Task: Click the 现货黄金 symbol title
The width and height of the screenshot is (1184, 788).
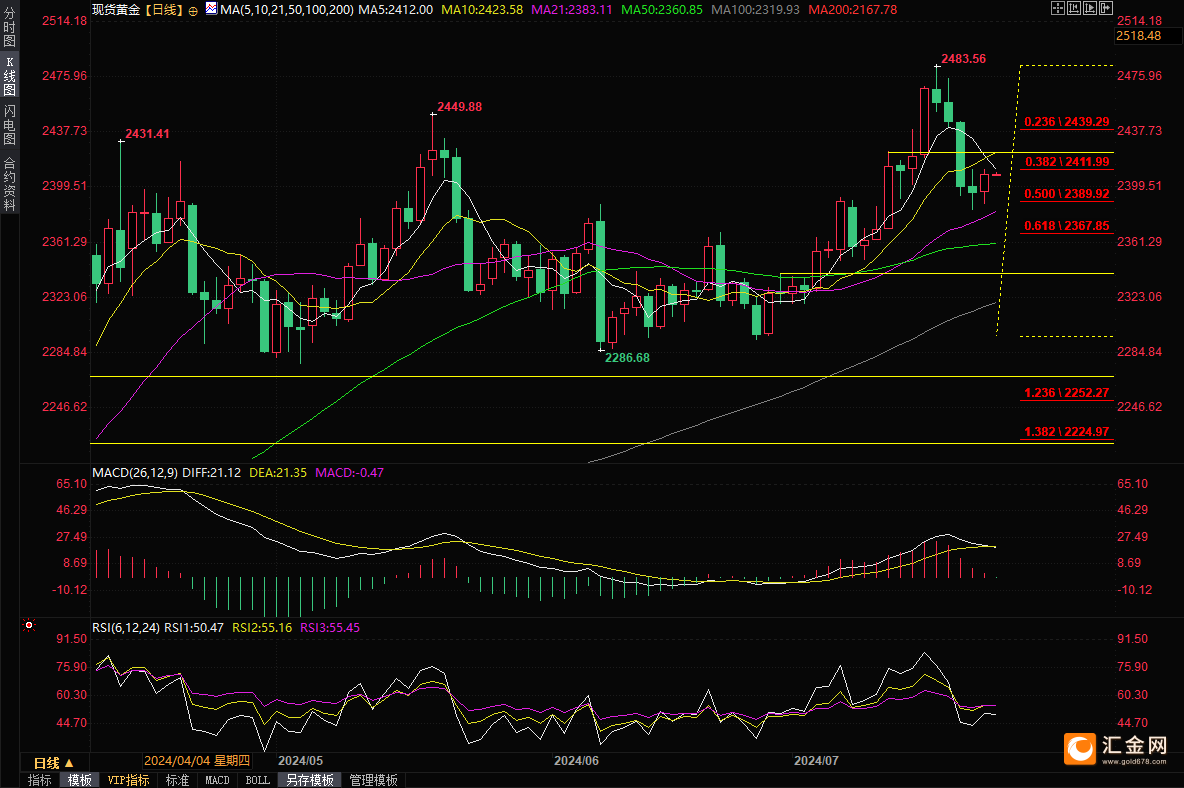Action: 116,10
